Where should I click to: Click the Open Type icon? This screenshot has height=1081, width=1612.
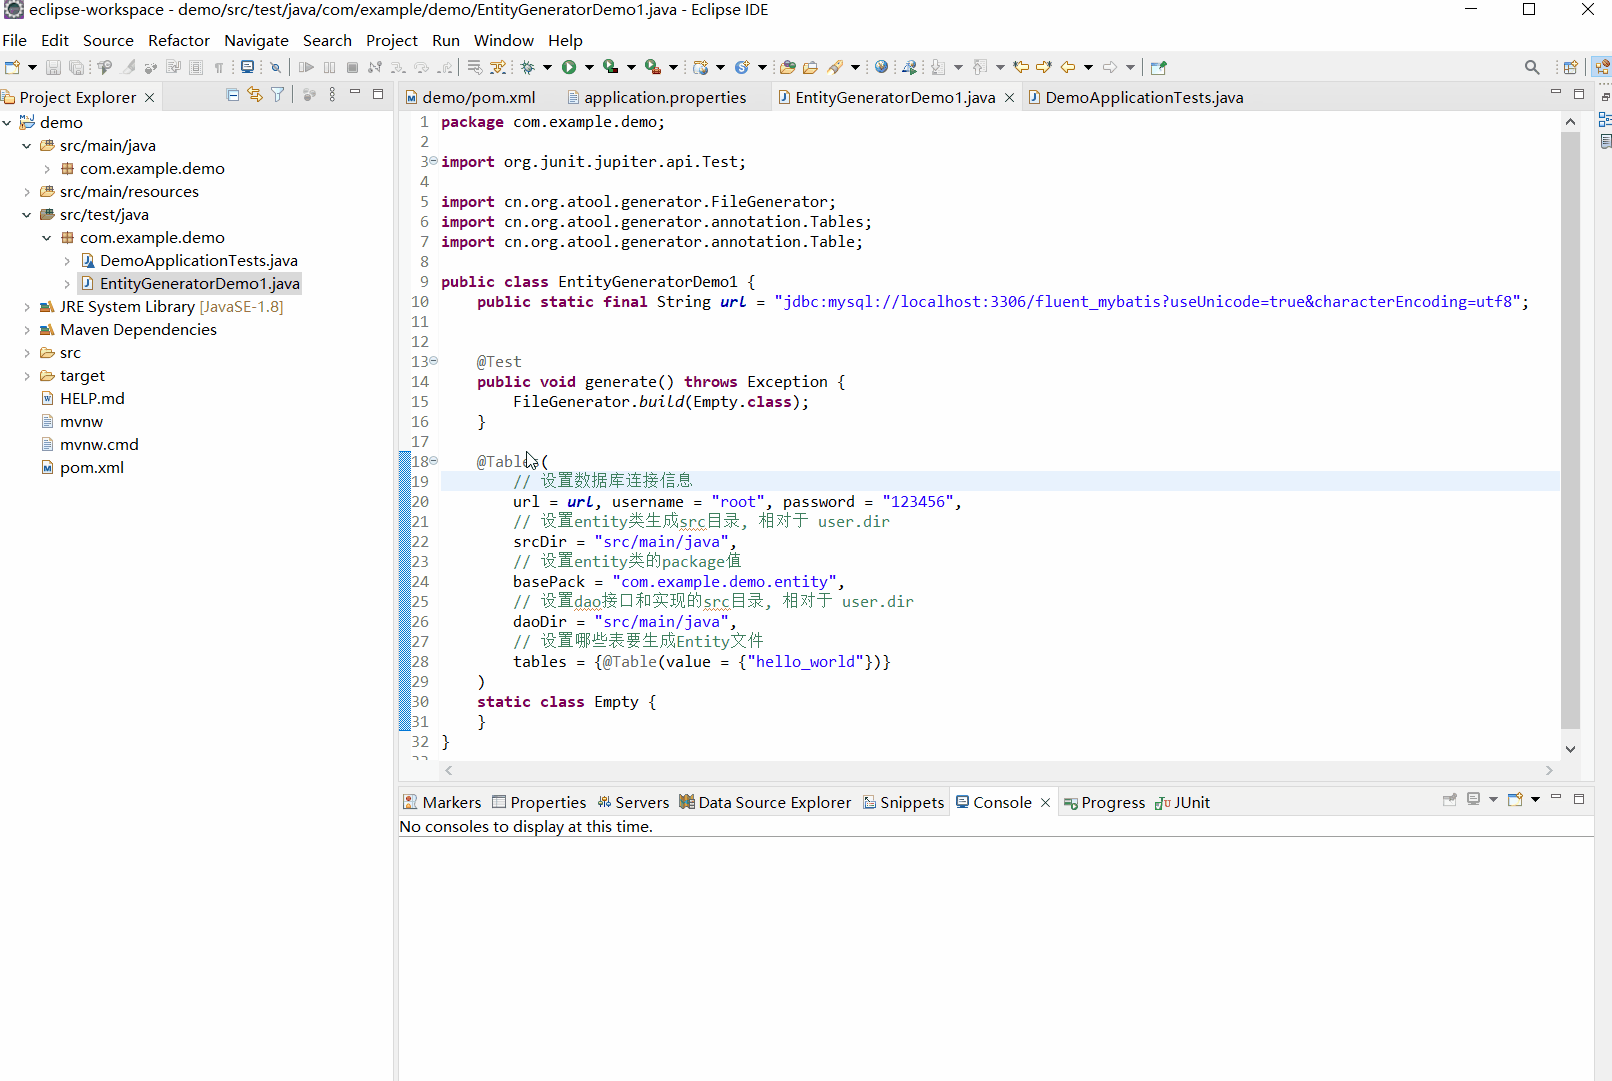pyautogui.click(x=788, y=67)
